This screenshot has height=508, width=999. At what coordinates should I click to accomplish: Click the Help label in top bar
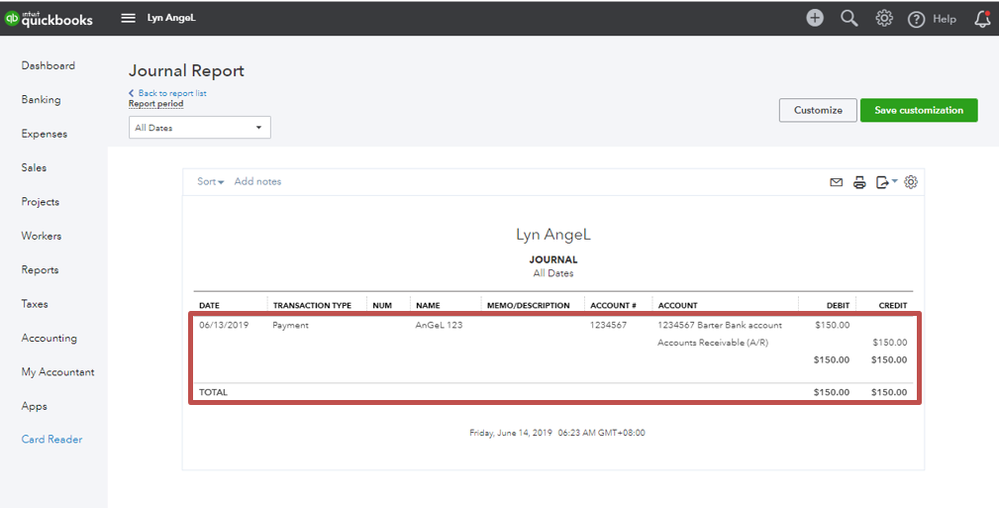tap(944, 19)
